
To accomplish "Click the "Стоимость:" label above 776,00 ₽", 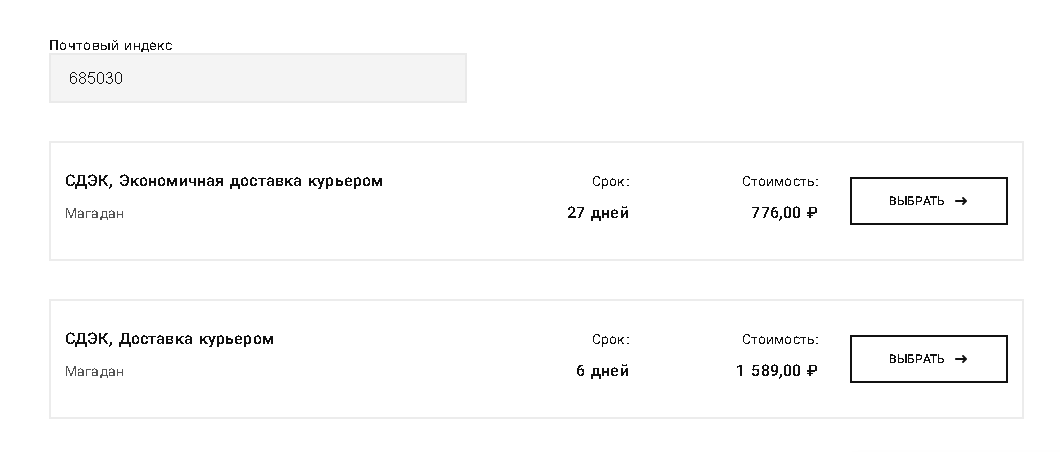I will pos(780,182).
